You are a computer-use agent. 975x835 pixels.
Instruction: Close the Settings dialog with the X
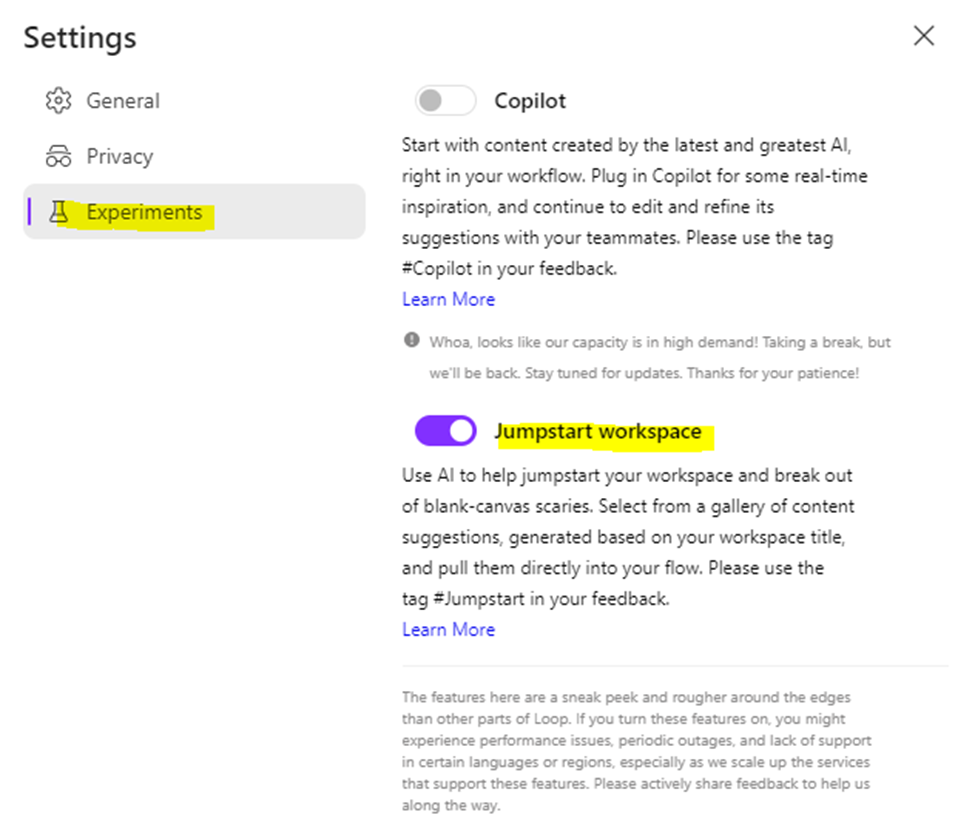click(x=924, y=36)
